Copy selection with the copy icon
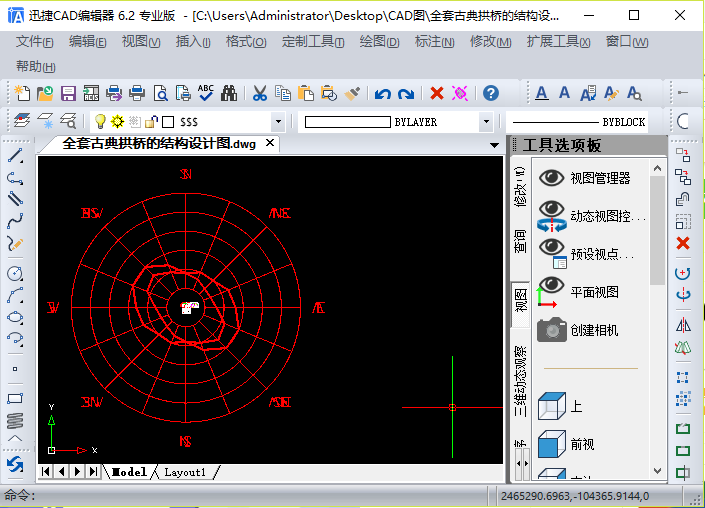Viewport: 705px width, 508px height. click(283, 93)
